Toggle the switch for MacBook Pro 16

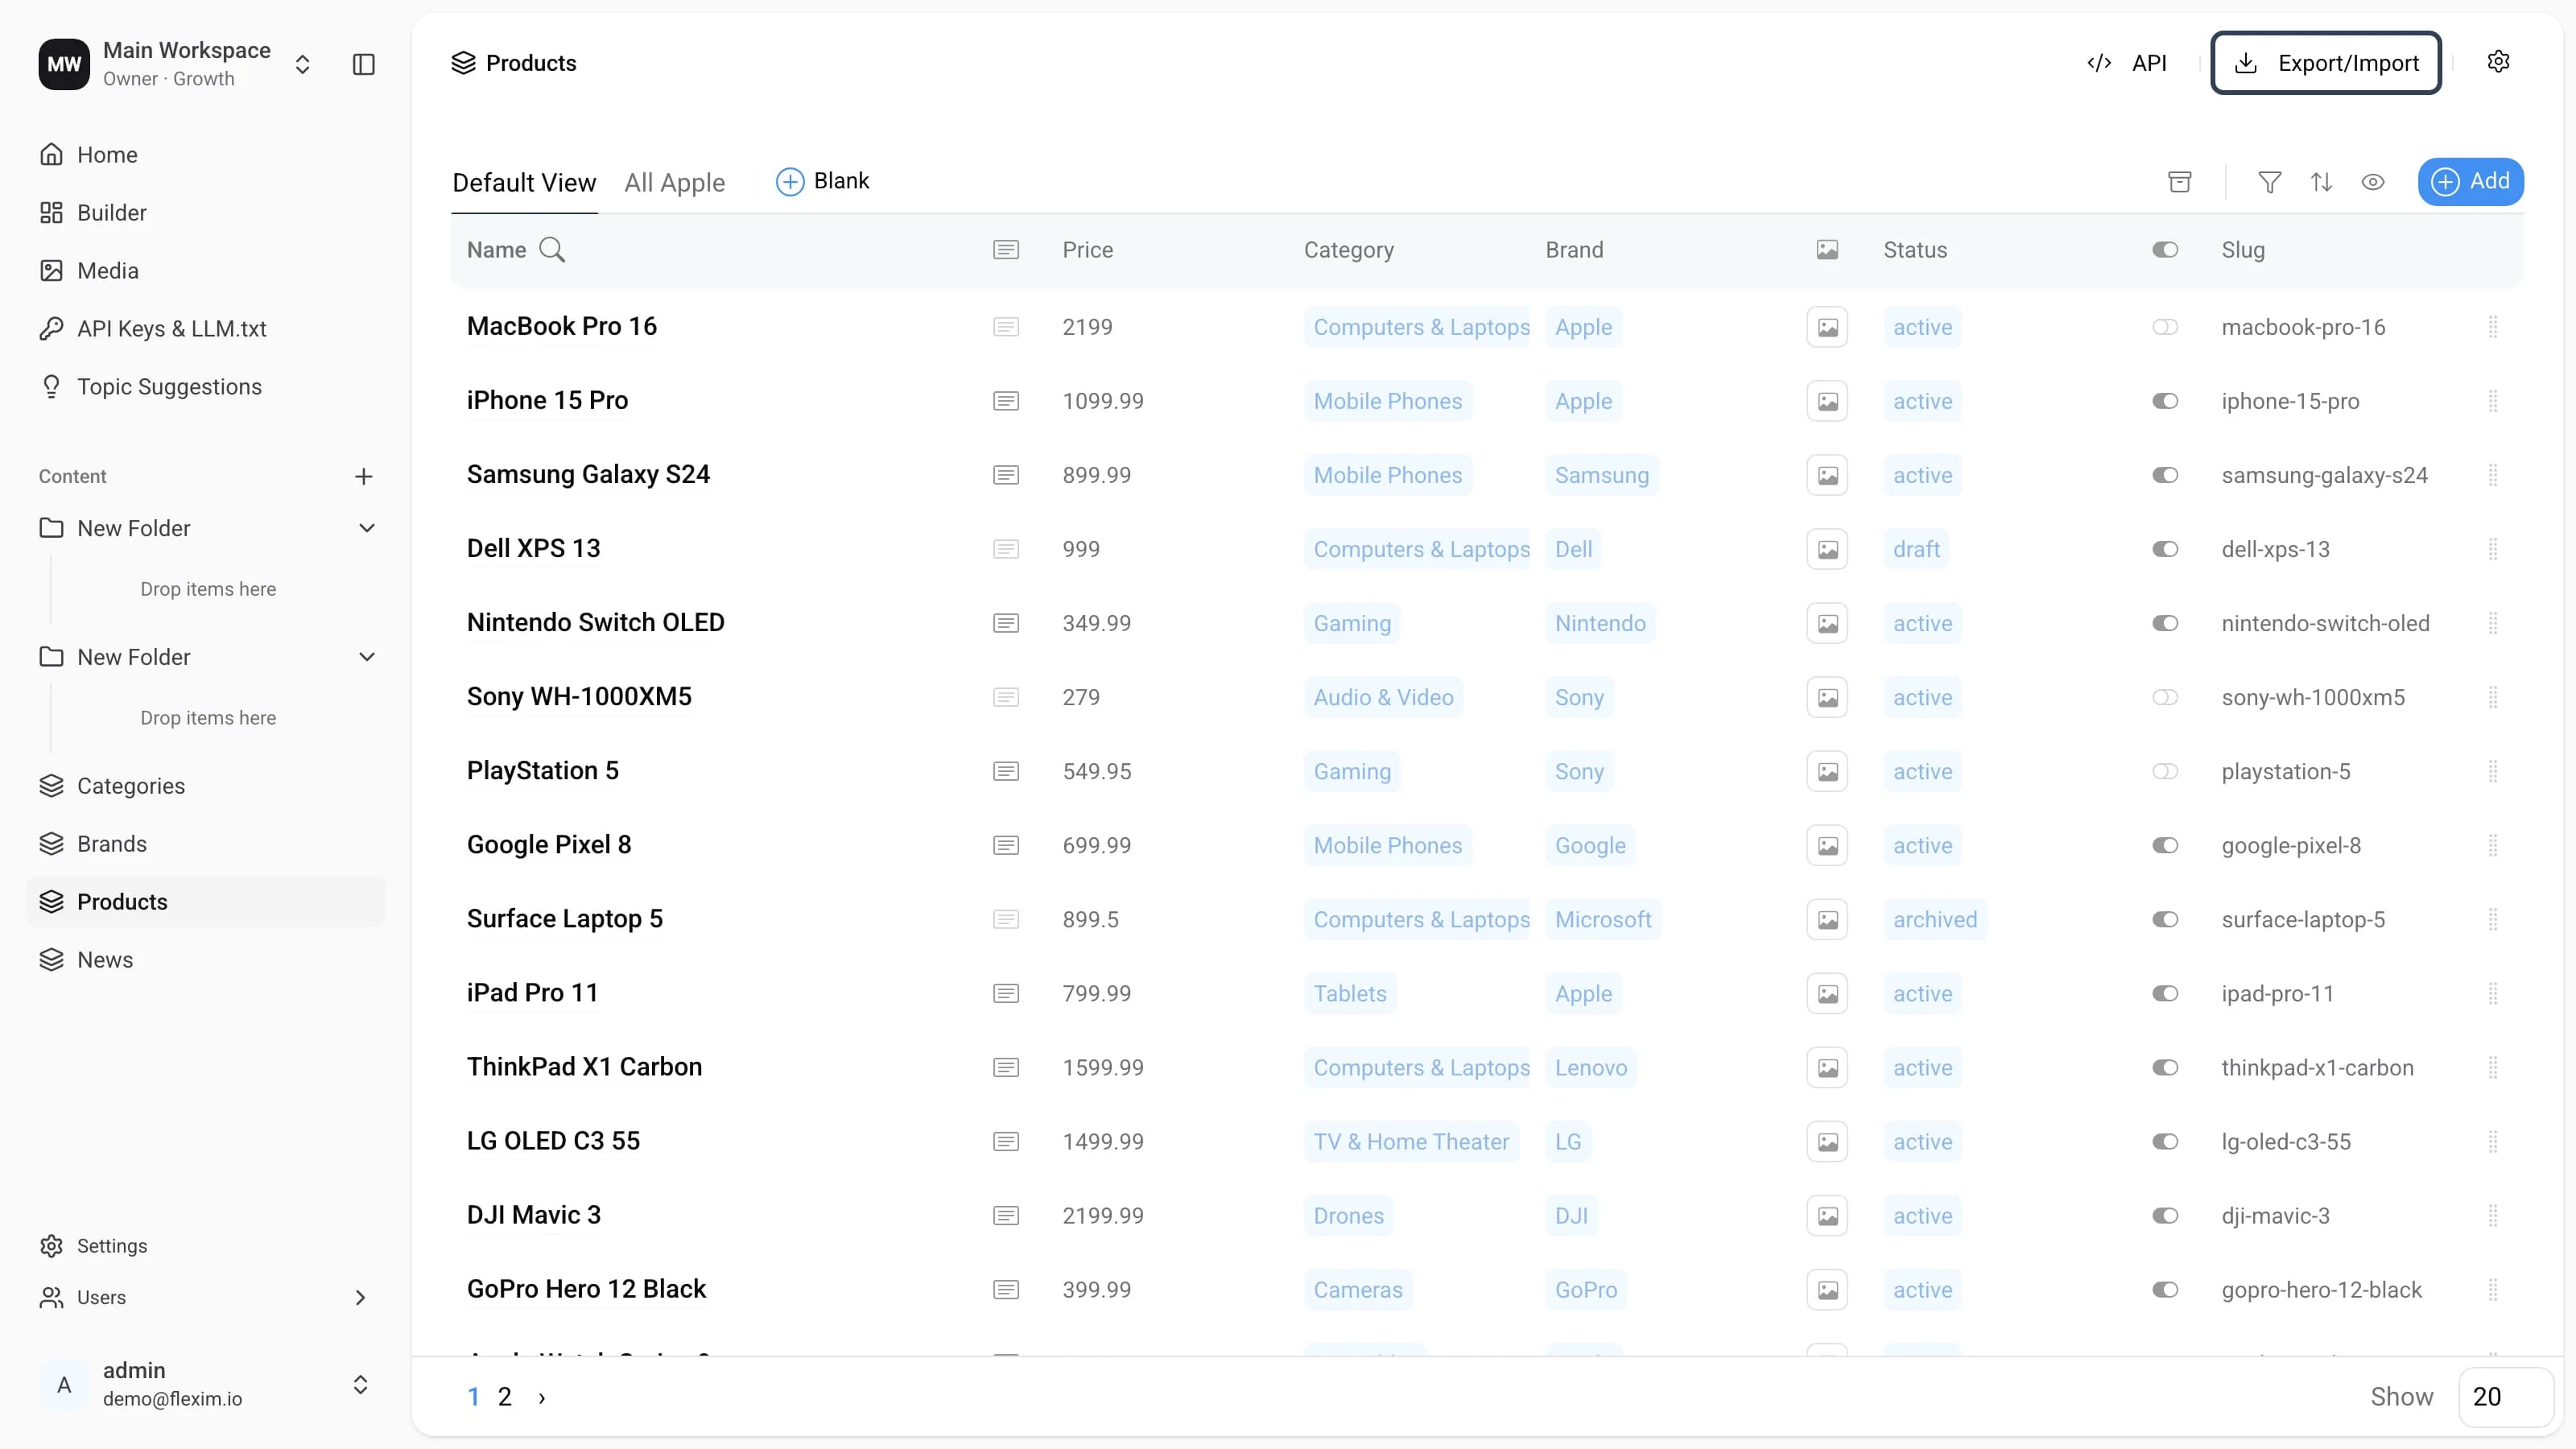pos(2165,327)
